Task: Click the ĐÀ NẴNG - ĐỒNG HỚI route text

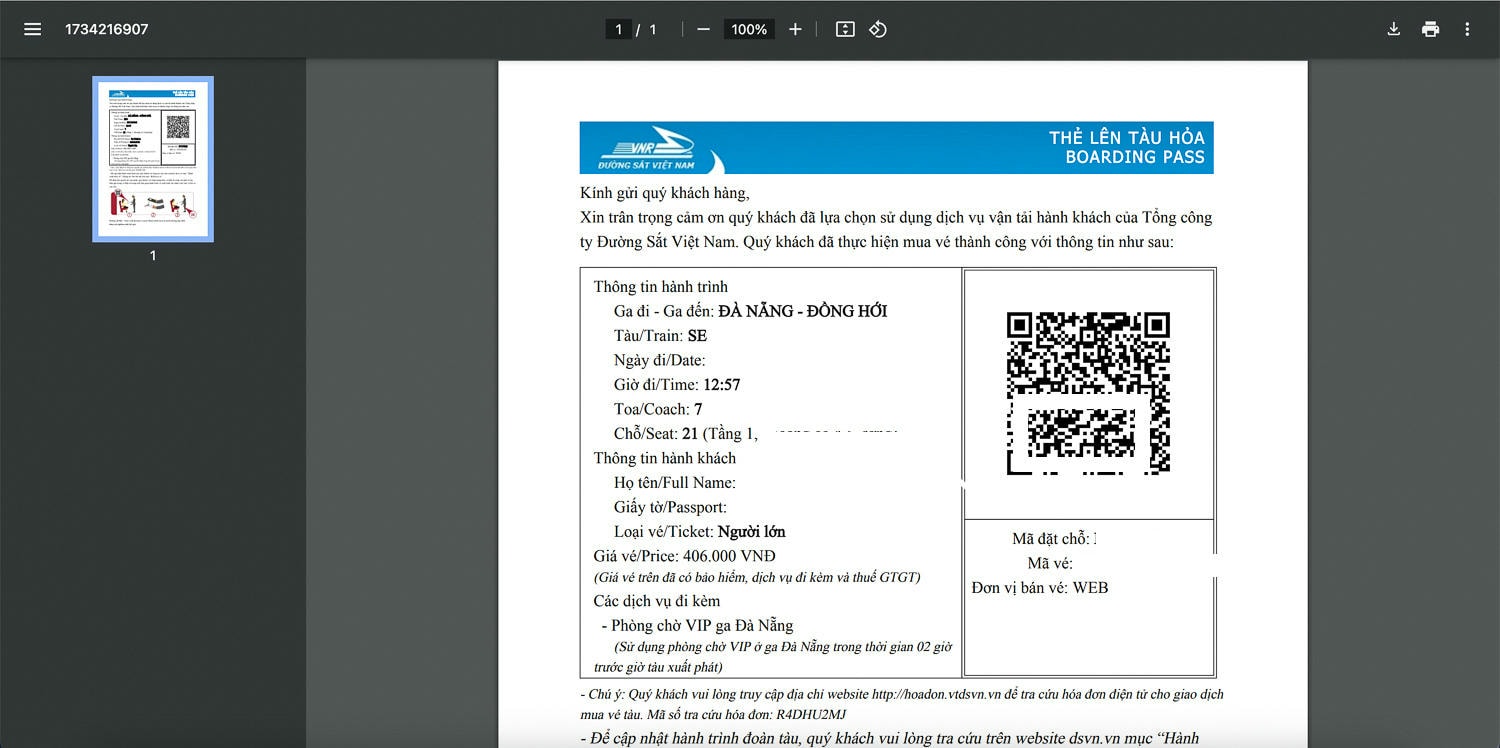Action: click(802, 311)
